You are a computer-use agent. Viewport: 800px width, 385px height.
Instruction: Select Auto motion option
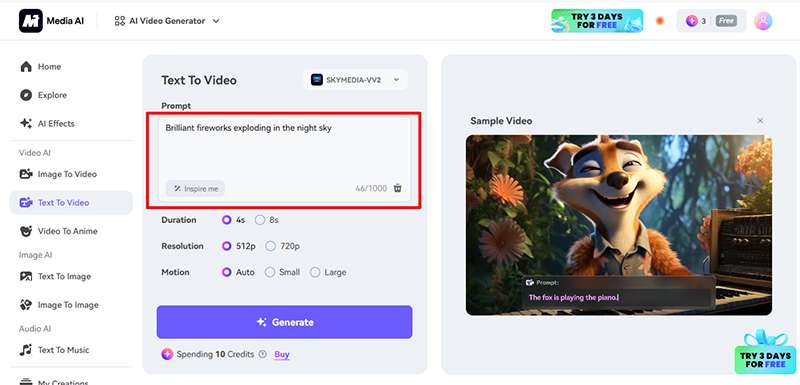238,272
